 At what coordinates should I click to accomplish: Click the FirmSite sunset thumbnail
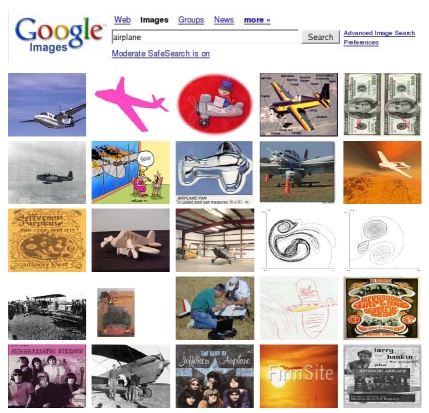(299, 376)
